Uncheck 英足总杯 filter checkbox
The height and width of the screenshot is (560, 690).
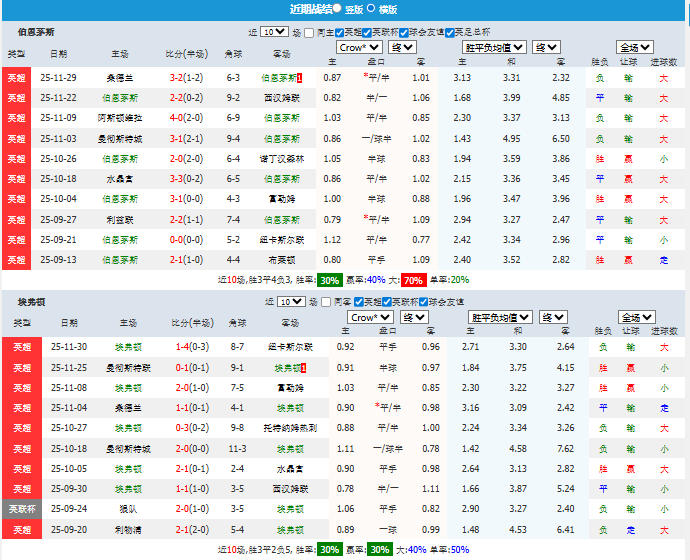[449, 32]
